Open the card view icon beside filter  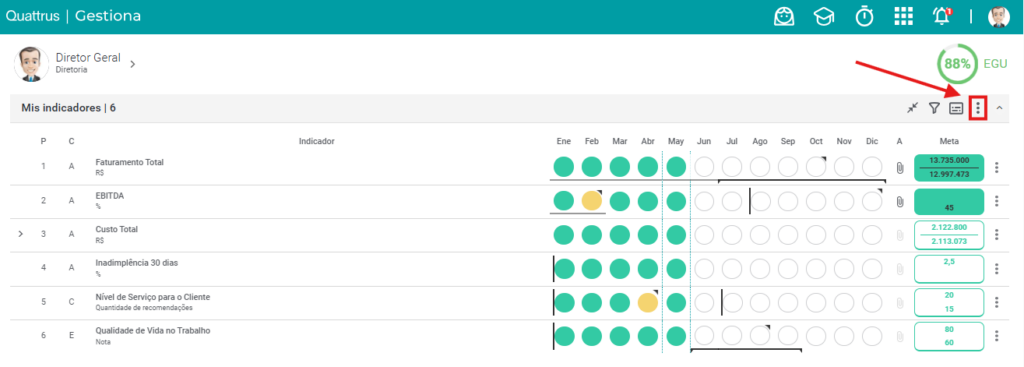(956, 108)
